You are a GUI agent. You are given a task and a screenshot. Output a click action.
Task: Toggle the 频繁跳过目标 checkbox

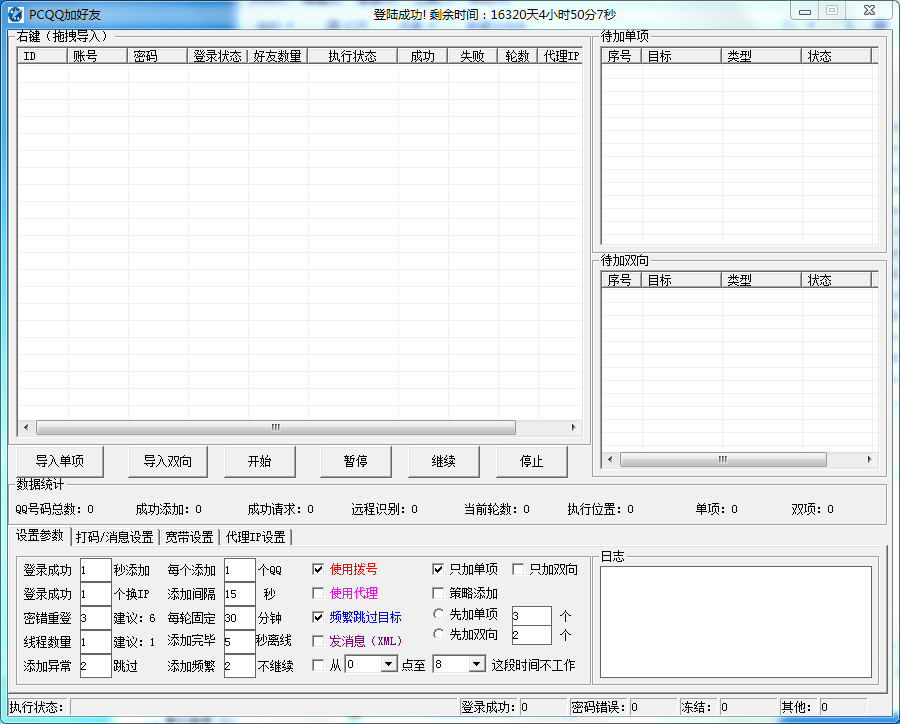click(318, 617)
